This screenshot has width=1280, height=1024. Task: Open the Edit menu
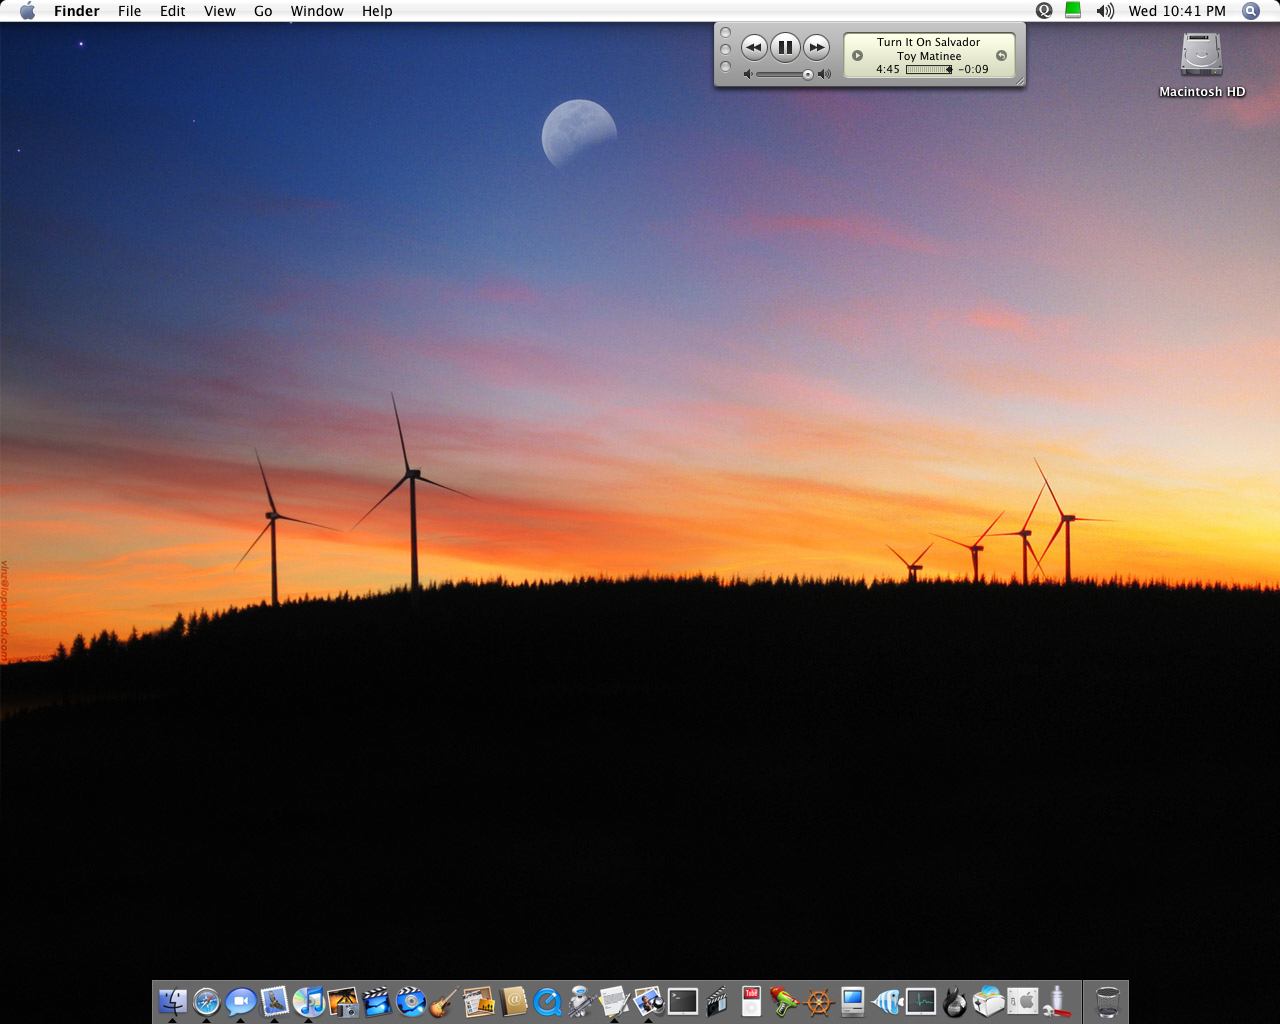pos(173,11)
